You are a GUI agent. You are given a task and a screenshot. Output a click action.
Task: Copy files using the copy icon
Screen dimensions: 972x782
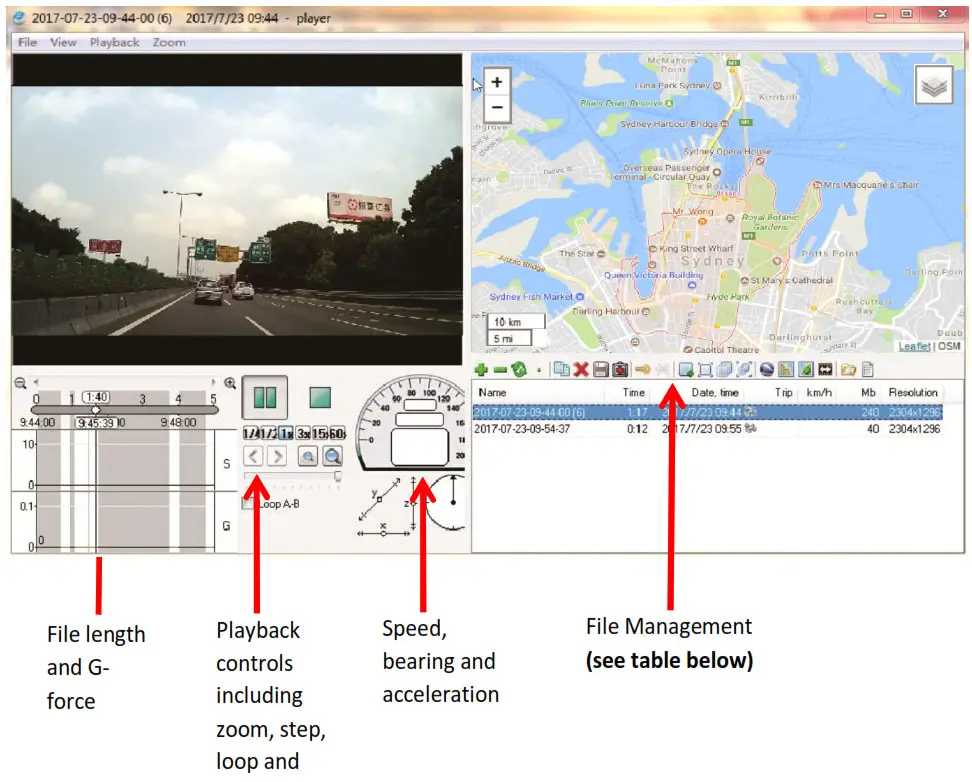coord(562,368)
